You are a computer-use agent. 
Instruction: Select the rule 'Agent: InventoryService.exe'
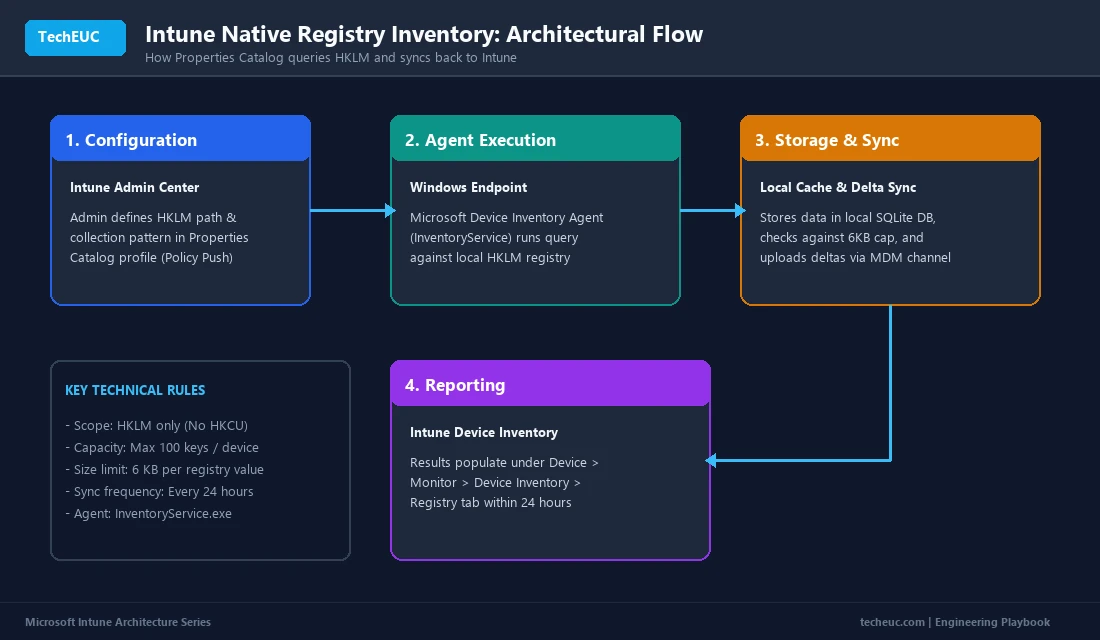(x=149, y=514)
